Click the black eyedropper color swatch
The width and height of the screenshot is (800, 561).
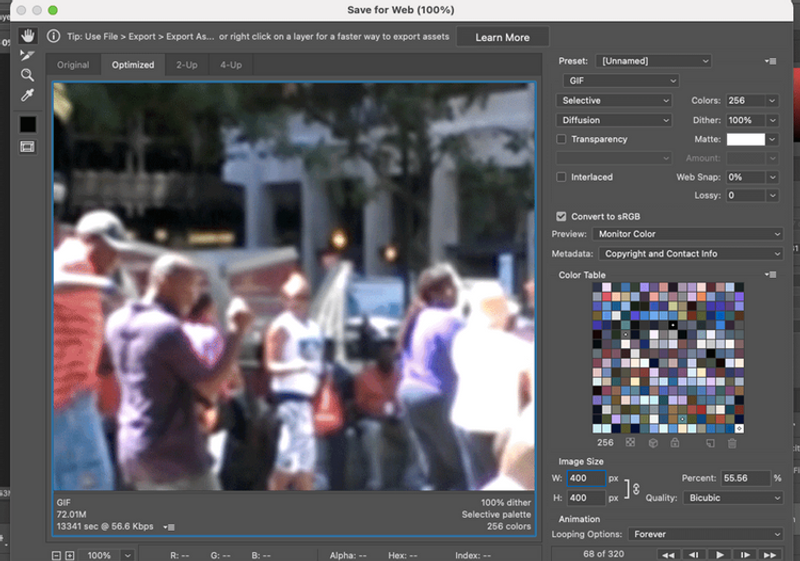(28, 124)
